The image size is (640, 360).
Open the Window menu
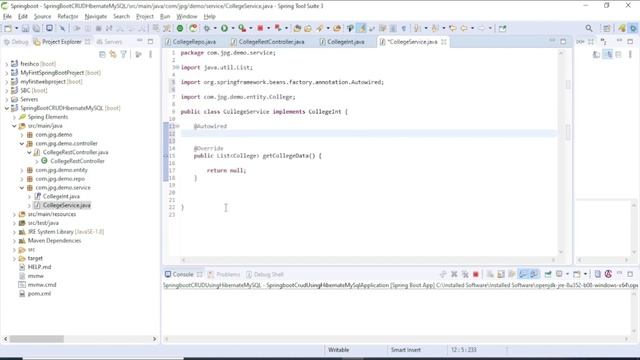point(187,16)
